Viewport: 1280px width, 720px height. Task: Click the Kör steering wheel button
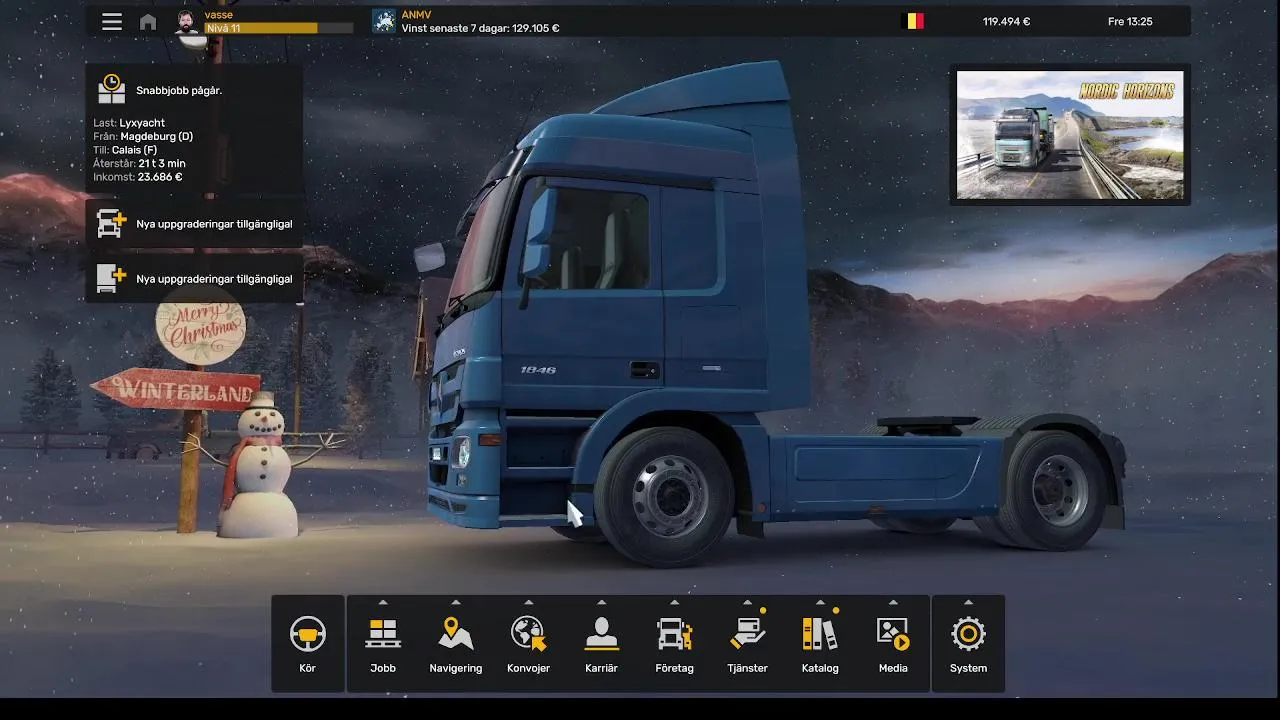[307, 644]
